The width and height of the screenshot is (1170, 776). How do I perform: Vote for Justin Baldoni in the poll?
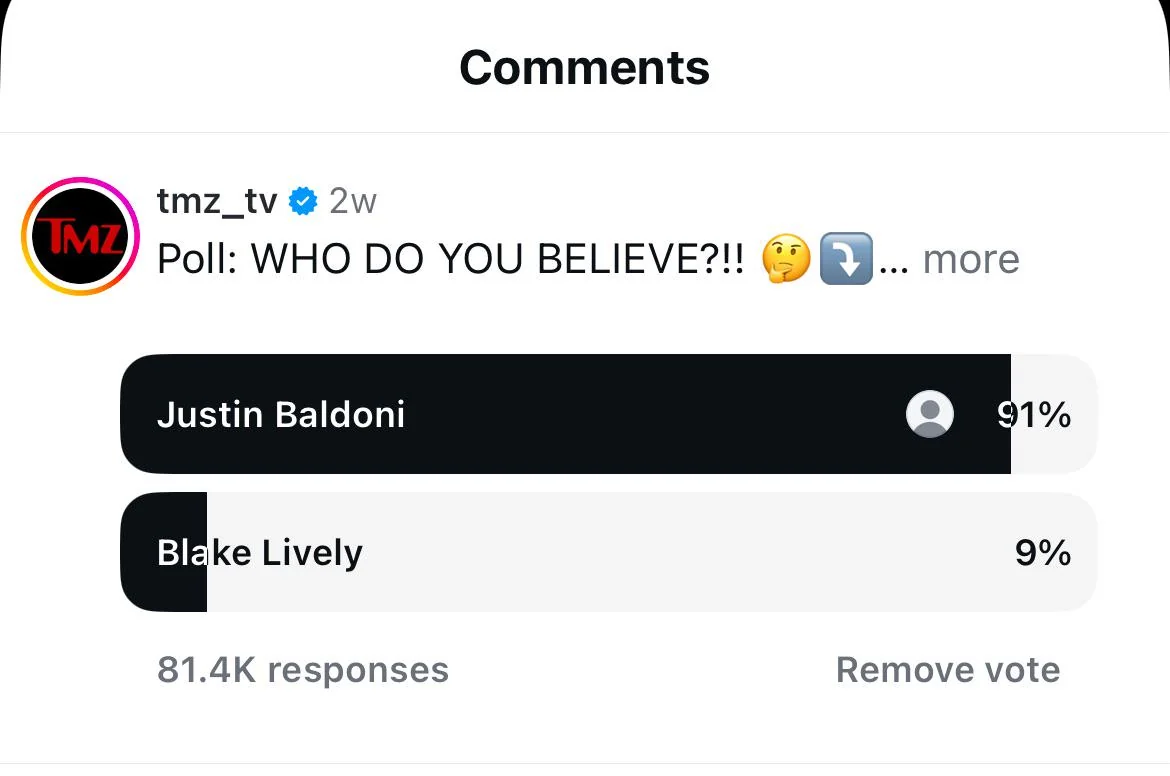coord(500,413)
